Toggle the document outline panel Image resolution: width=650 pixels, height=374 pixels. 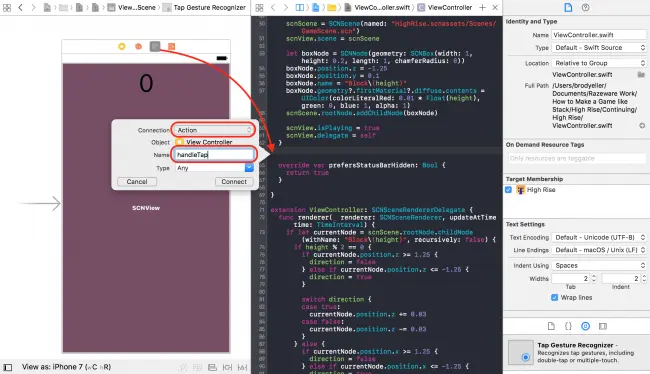(x=8, y=367)
